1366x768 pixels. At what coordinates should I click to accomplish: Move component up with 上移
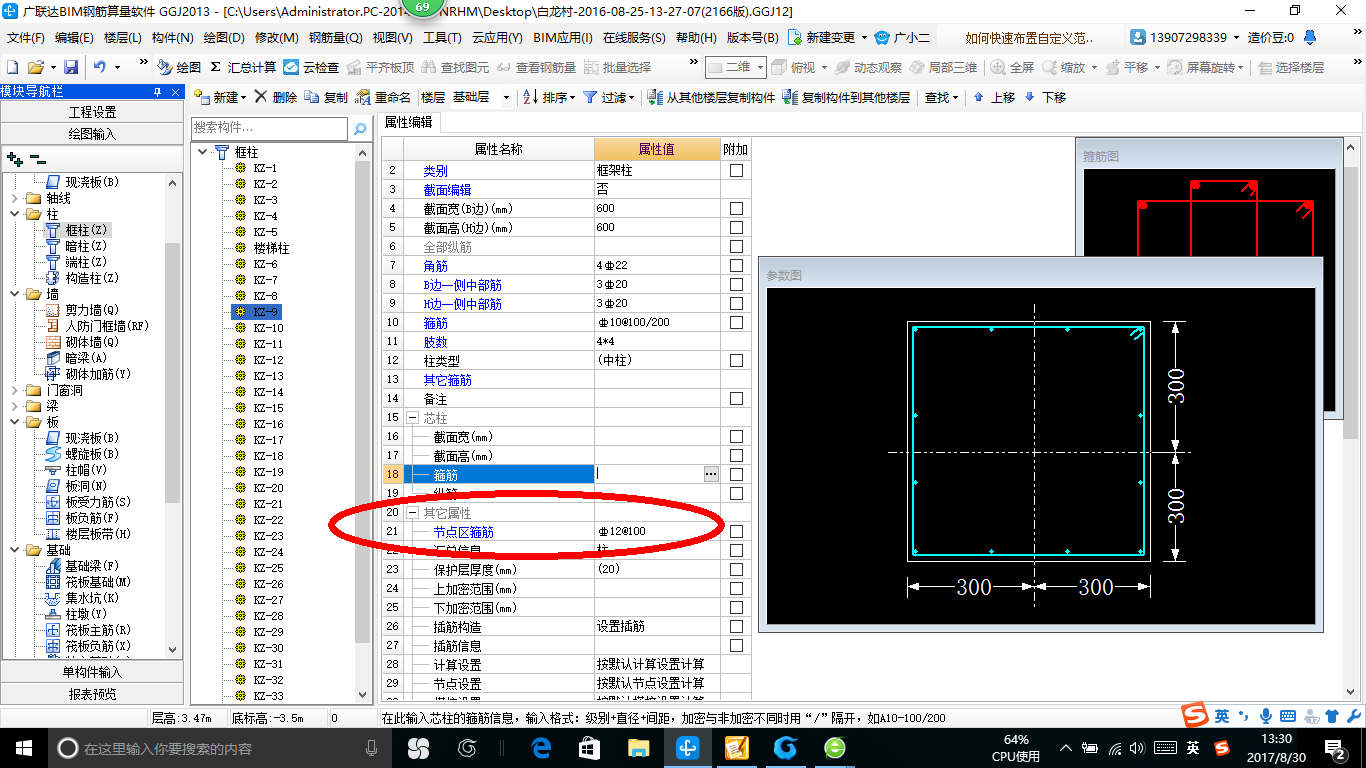pyautogui.click(x=993, y=97)
